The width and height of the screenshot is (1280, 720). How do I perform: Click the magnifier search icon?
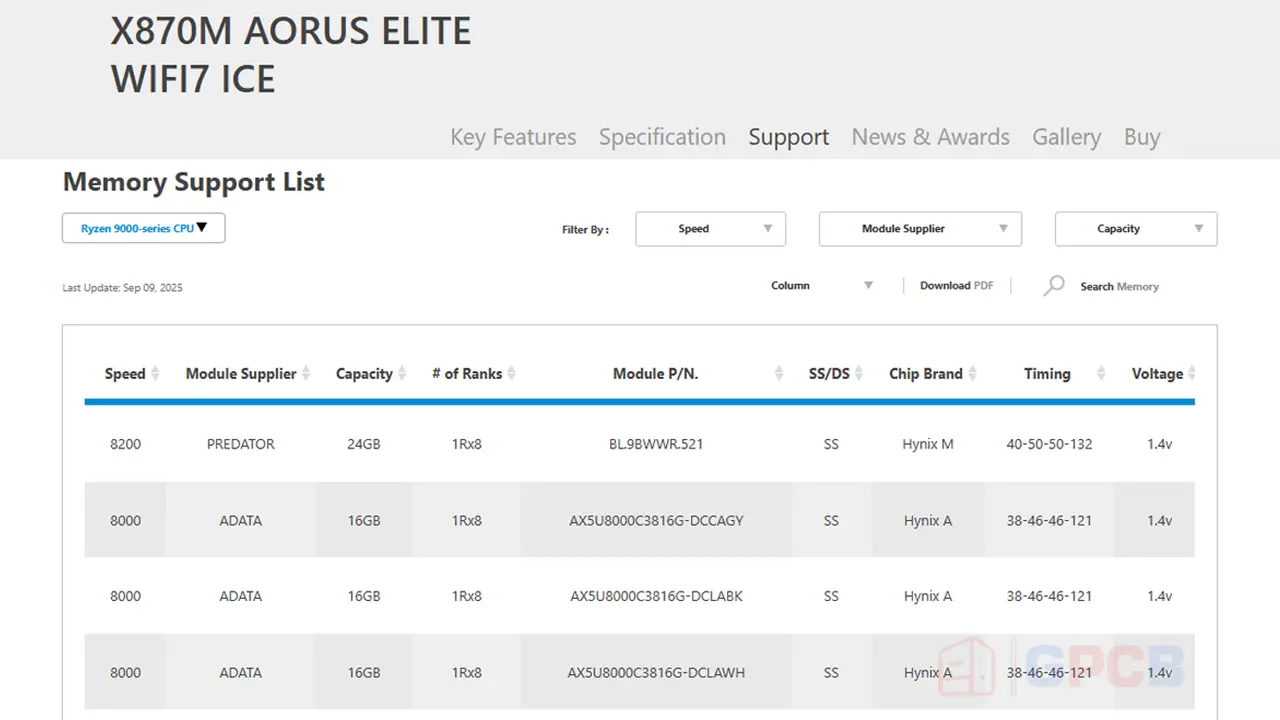(1054, 286)
